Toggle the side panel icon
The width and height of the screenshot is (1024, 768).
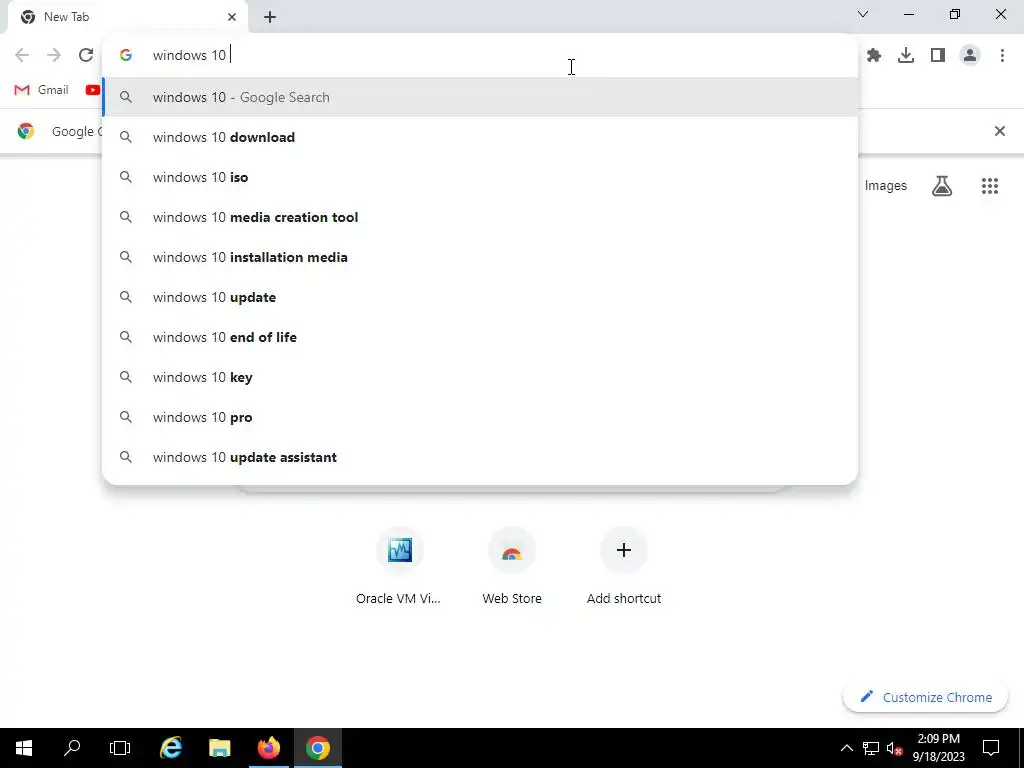[938, 56]
